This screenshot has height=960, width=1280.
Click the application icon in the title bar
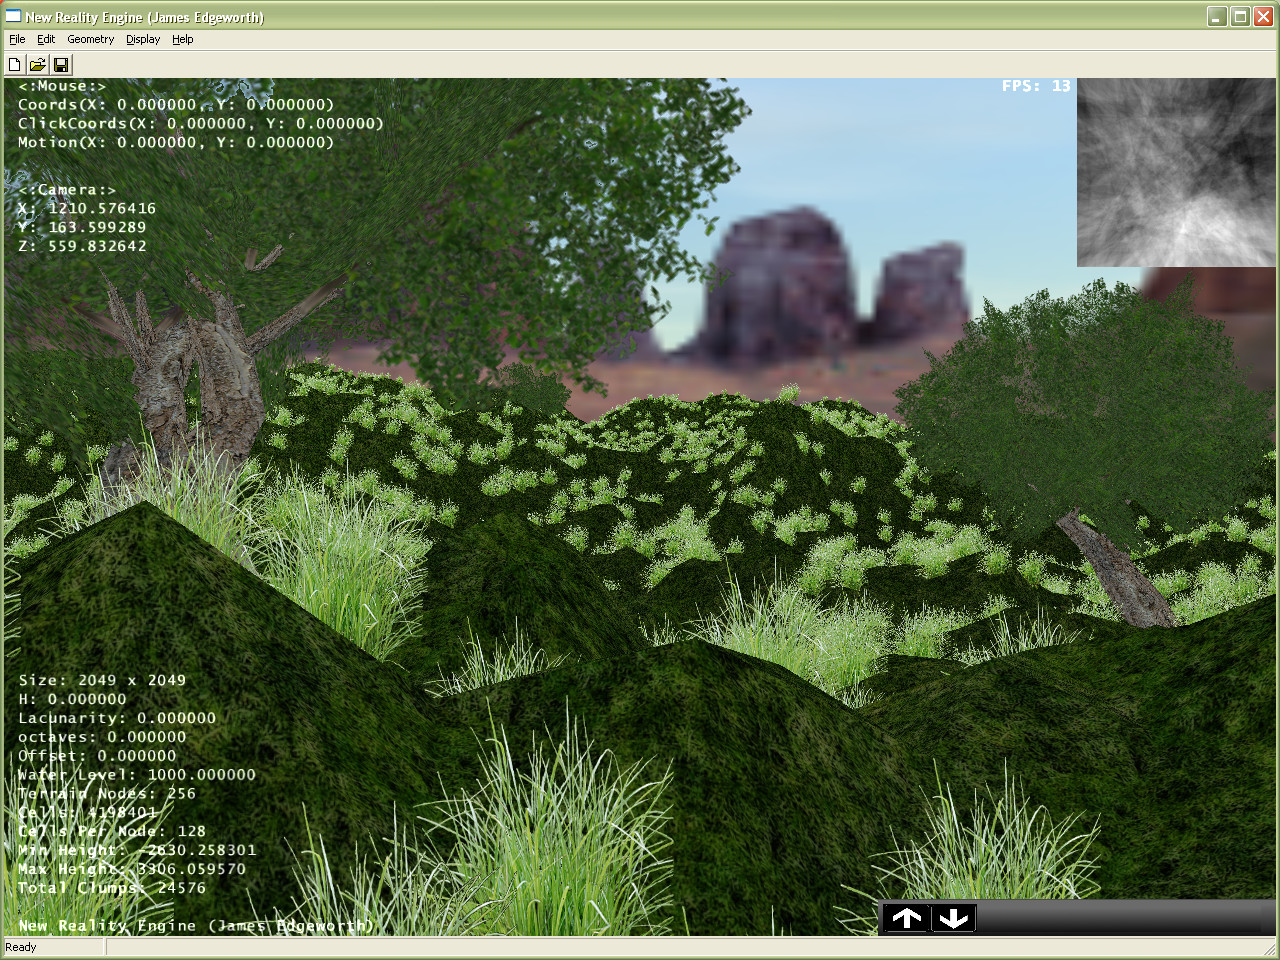tap(13, 16)
